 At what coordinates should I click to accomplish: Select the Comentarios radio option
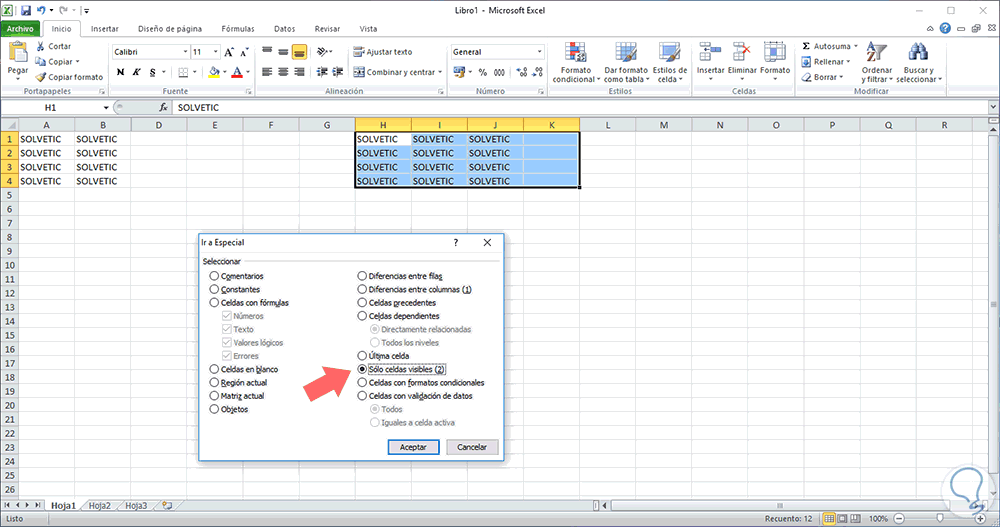[x=214, y=276]
